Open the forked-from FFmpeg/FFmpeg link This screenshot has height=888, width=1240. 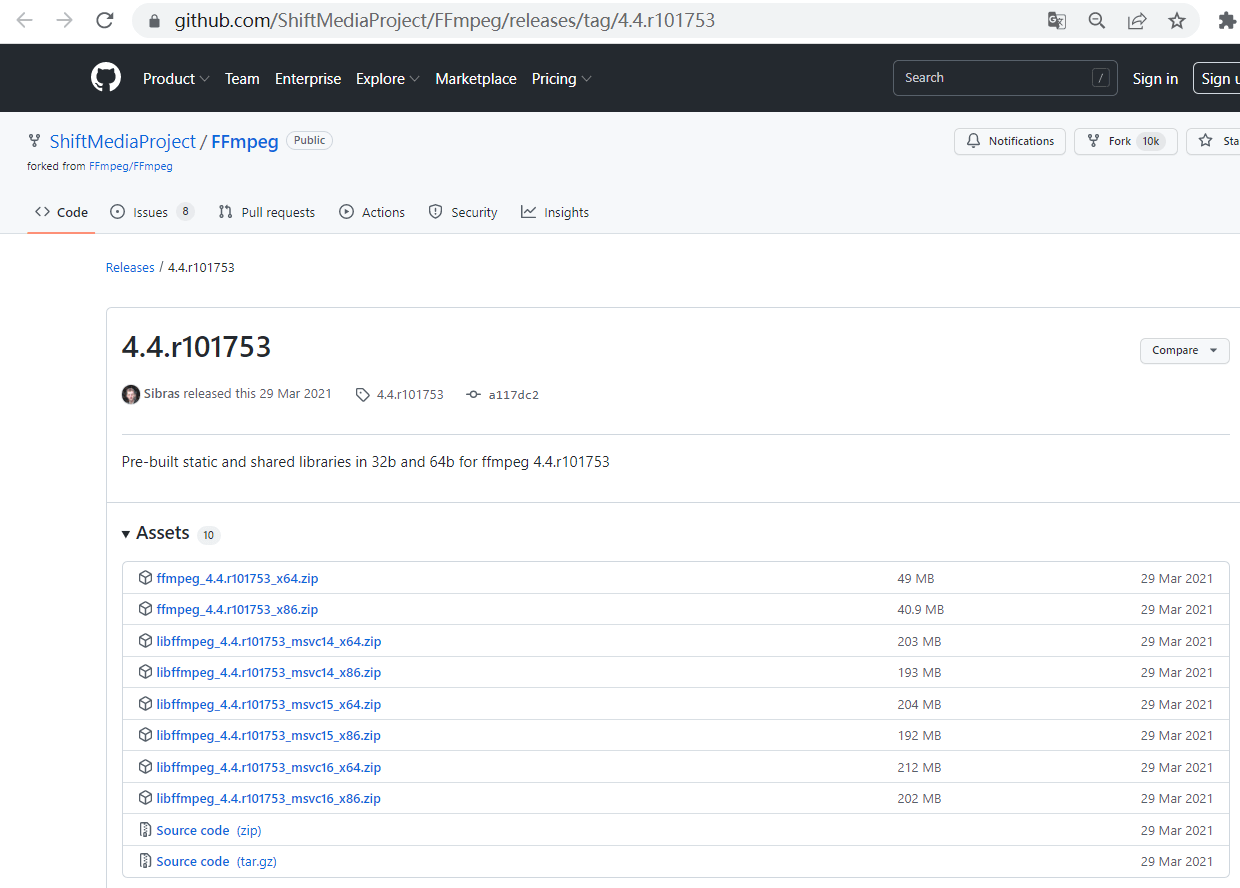coord(131,166)
